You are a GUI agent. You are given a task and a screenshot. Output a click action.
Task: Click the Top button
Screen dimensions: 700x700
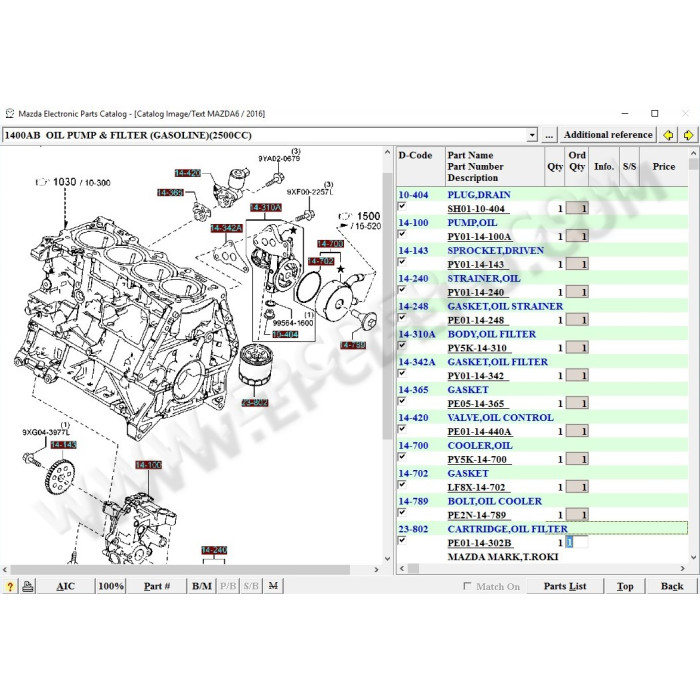tap(625, 586)
